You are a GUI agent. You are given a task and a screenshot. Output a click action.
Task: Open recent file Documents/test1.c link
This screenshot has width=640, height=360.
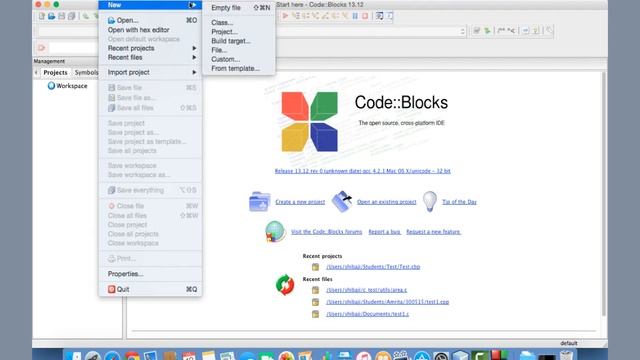pyautogui.click(x=367, y=314)
